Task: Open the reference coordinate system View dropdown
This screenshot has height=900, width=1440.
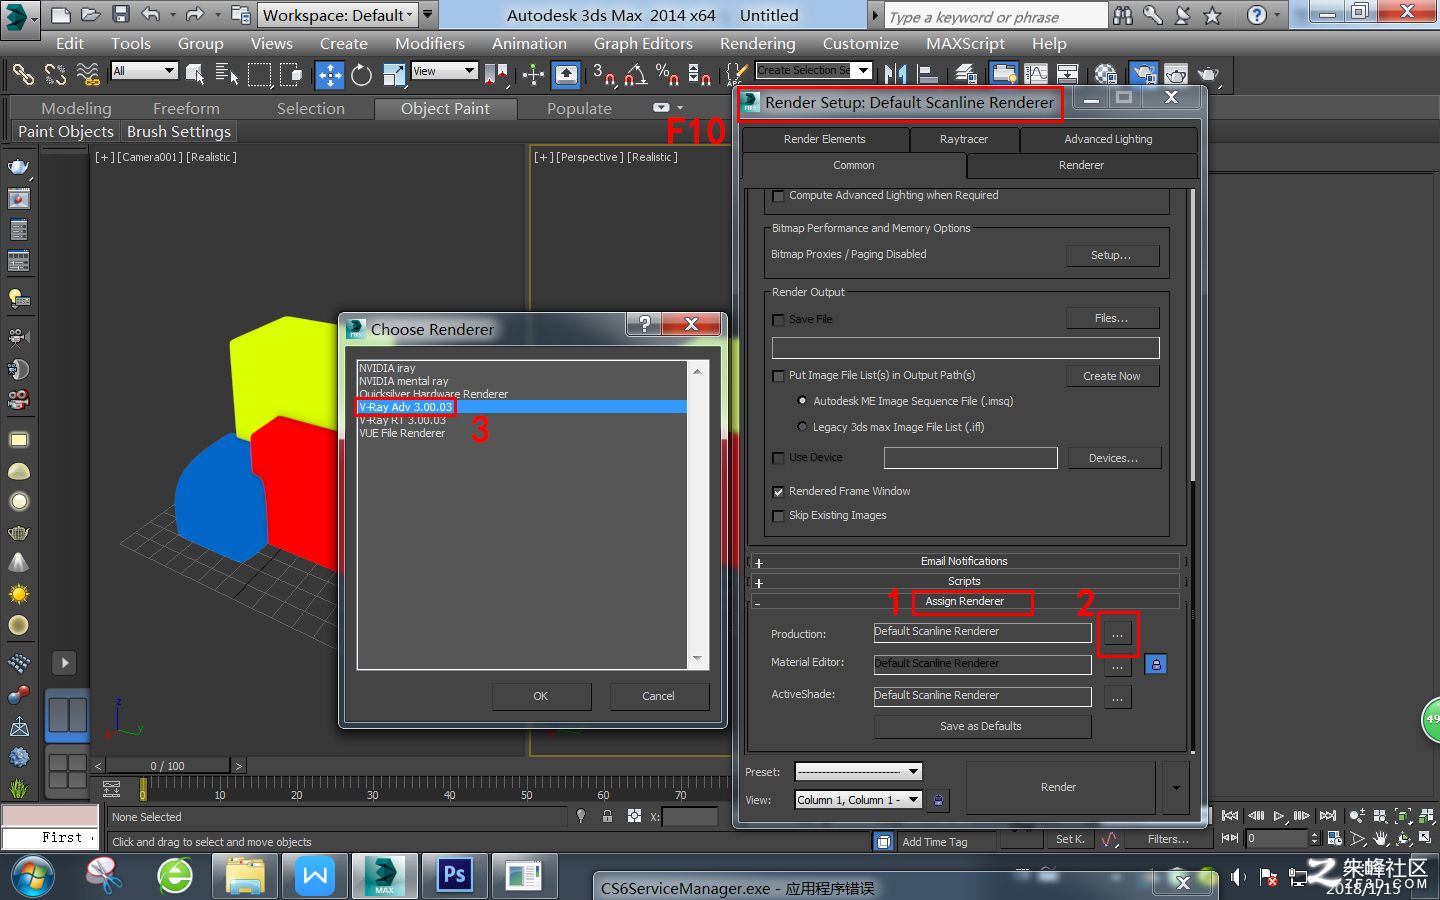Action: [x=444, y=71]
